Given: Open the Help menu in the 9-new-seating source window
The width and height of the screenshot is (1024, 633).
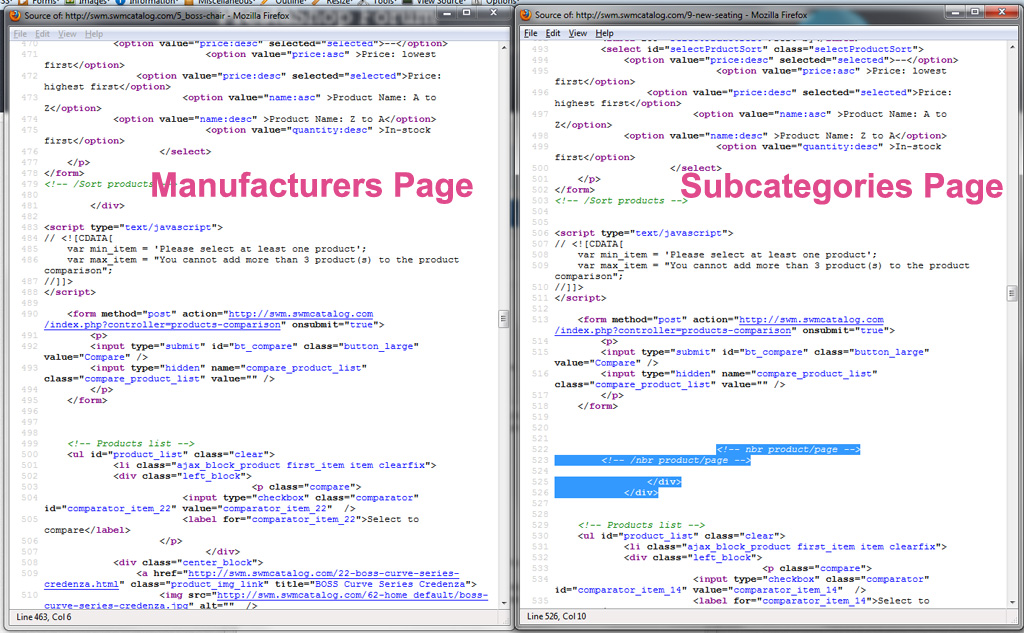Looking at the screenshot, I should coord(604,33).
